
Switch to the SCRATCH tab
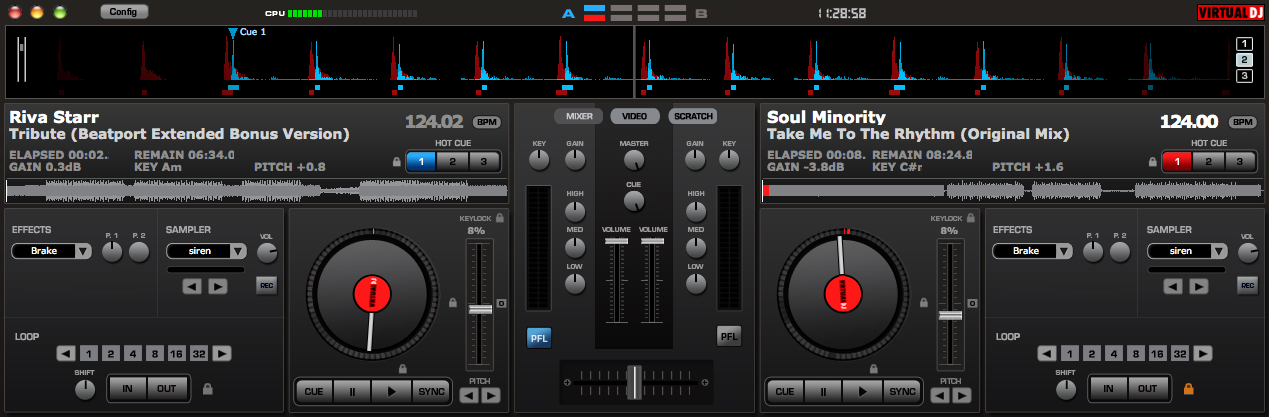coord(693,116)
